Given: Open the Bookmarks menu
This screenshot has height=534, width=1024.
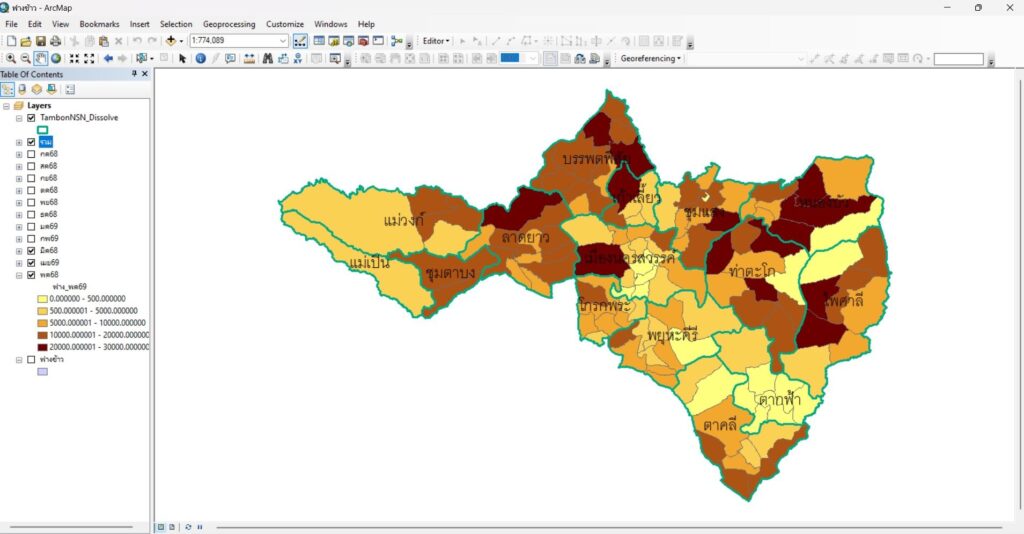Looking at the screenshot, I should coord(99,23).
